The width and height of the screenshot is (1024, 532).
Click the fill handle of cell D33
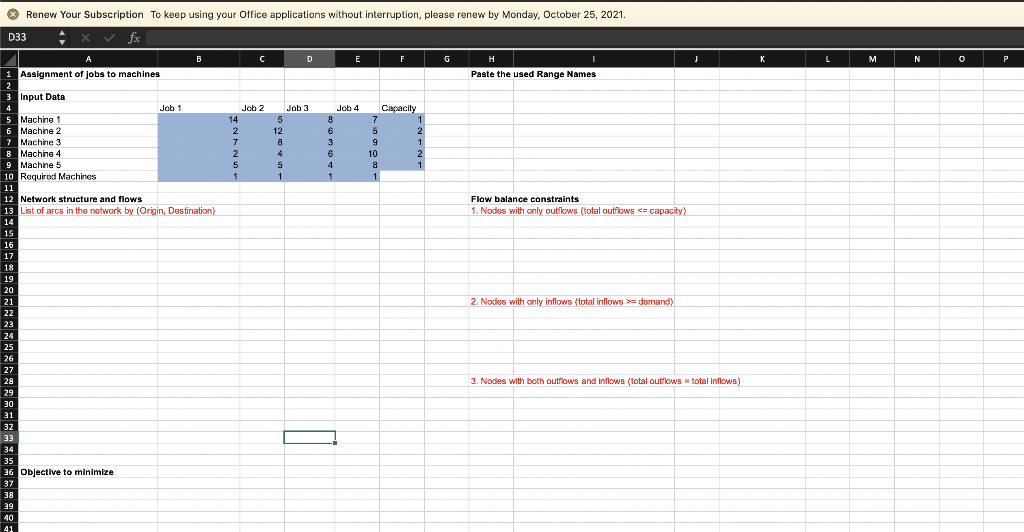point(335,443)
